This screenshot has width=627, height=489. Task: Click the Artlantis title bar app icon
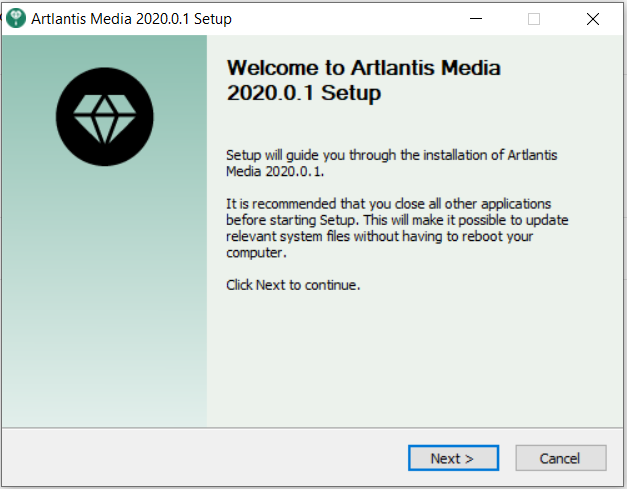click(16, 18)
